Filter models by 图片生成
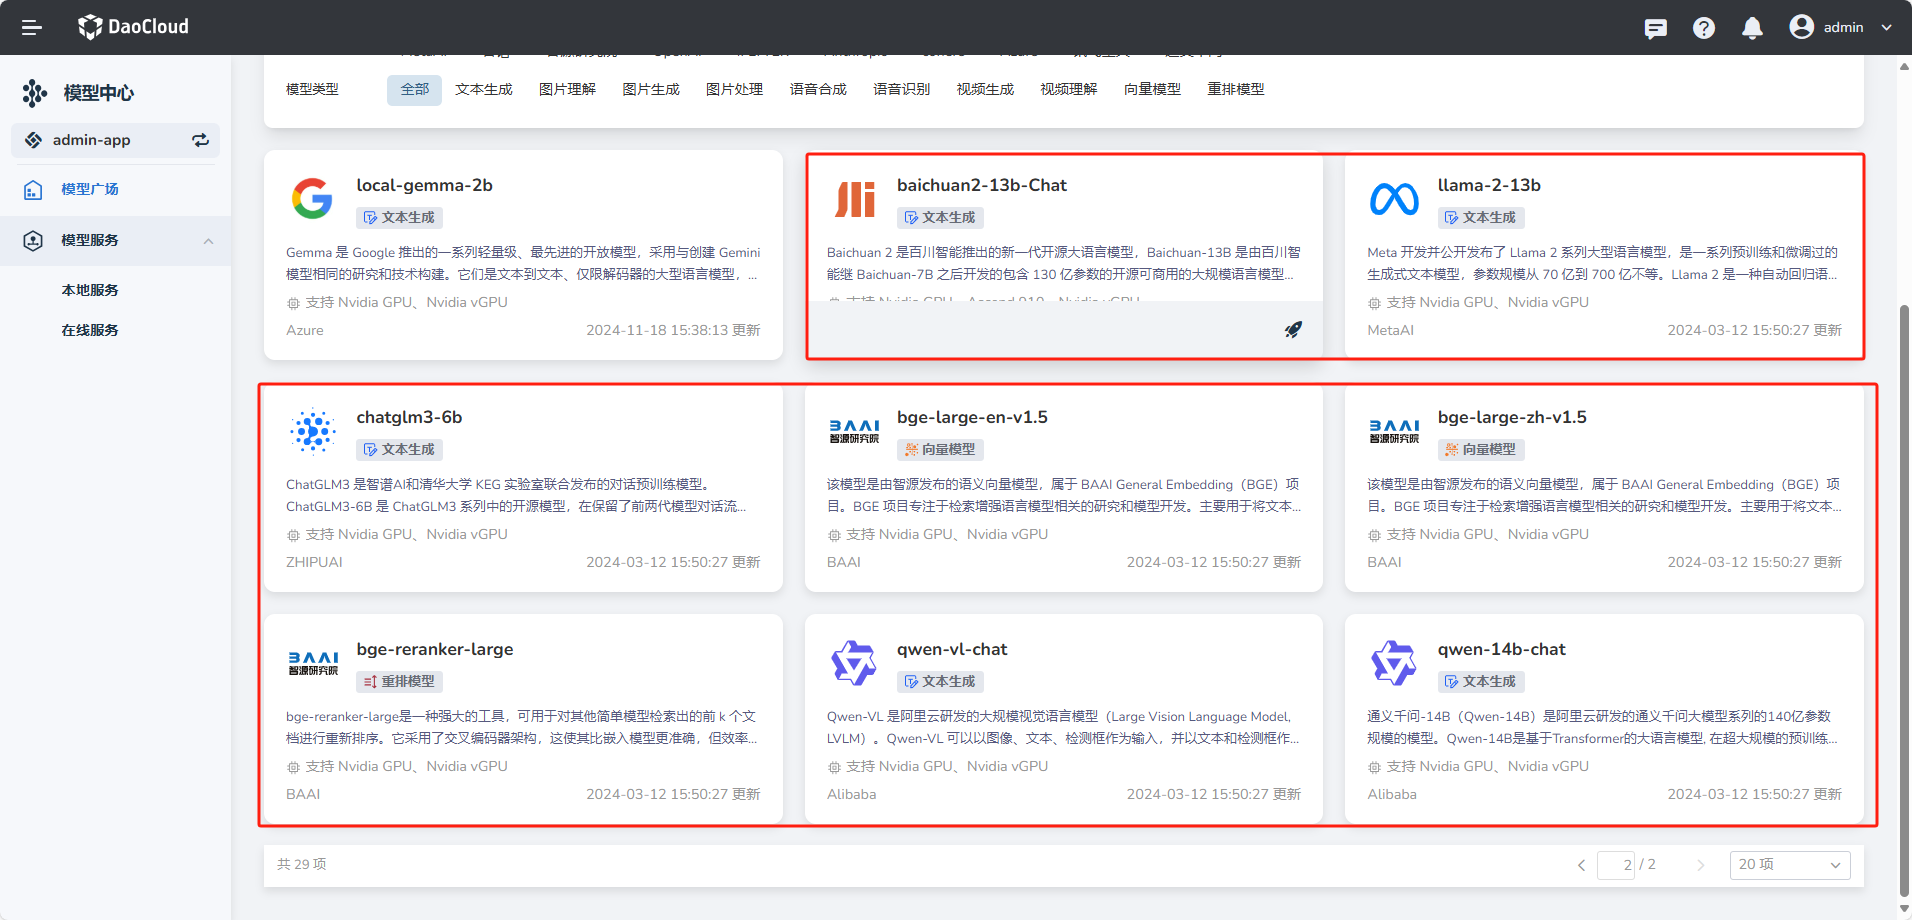Image resolution: width=1912 pixels, height=920 pixels. pyautogui.click(x=651, y=89)
